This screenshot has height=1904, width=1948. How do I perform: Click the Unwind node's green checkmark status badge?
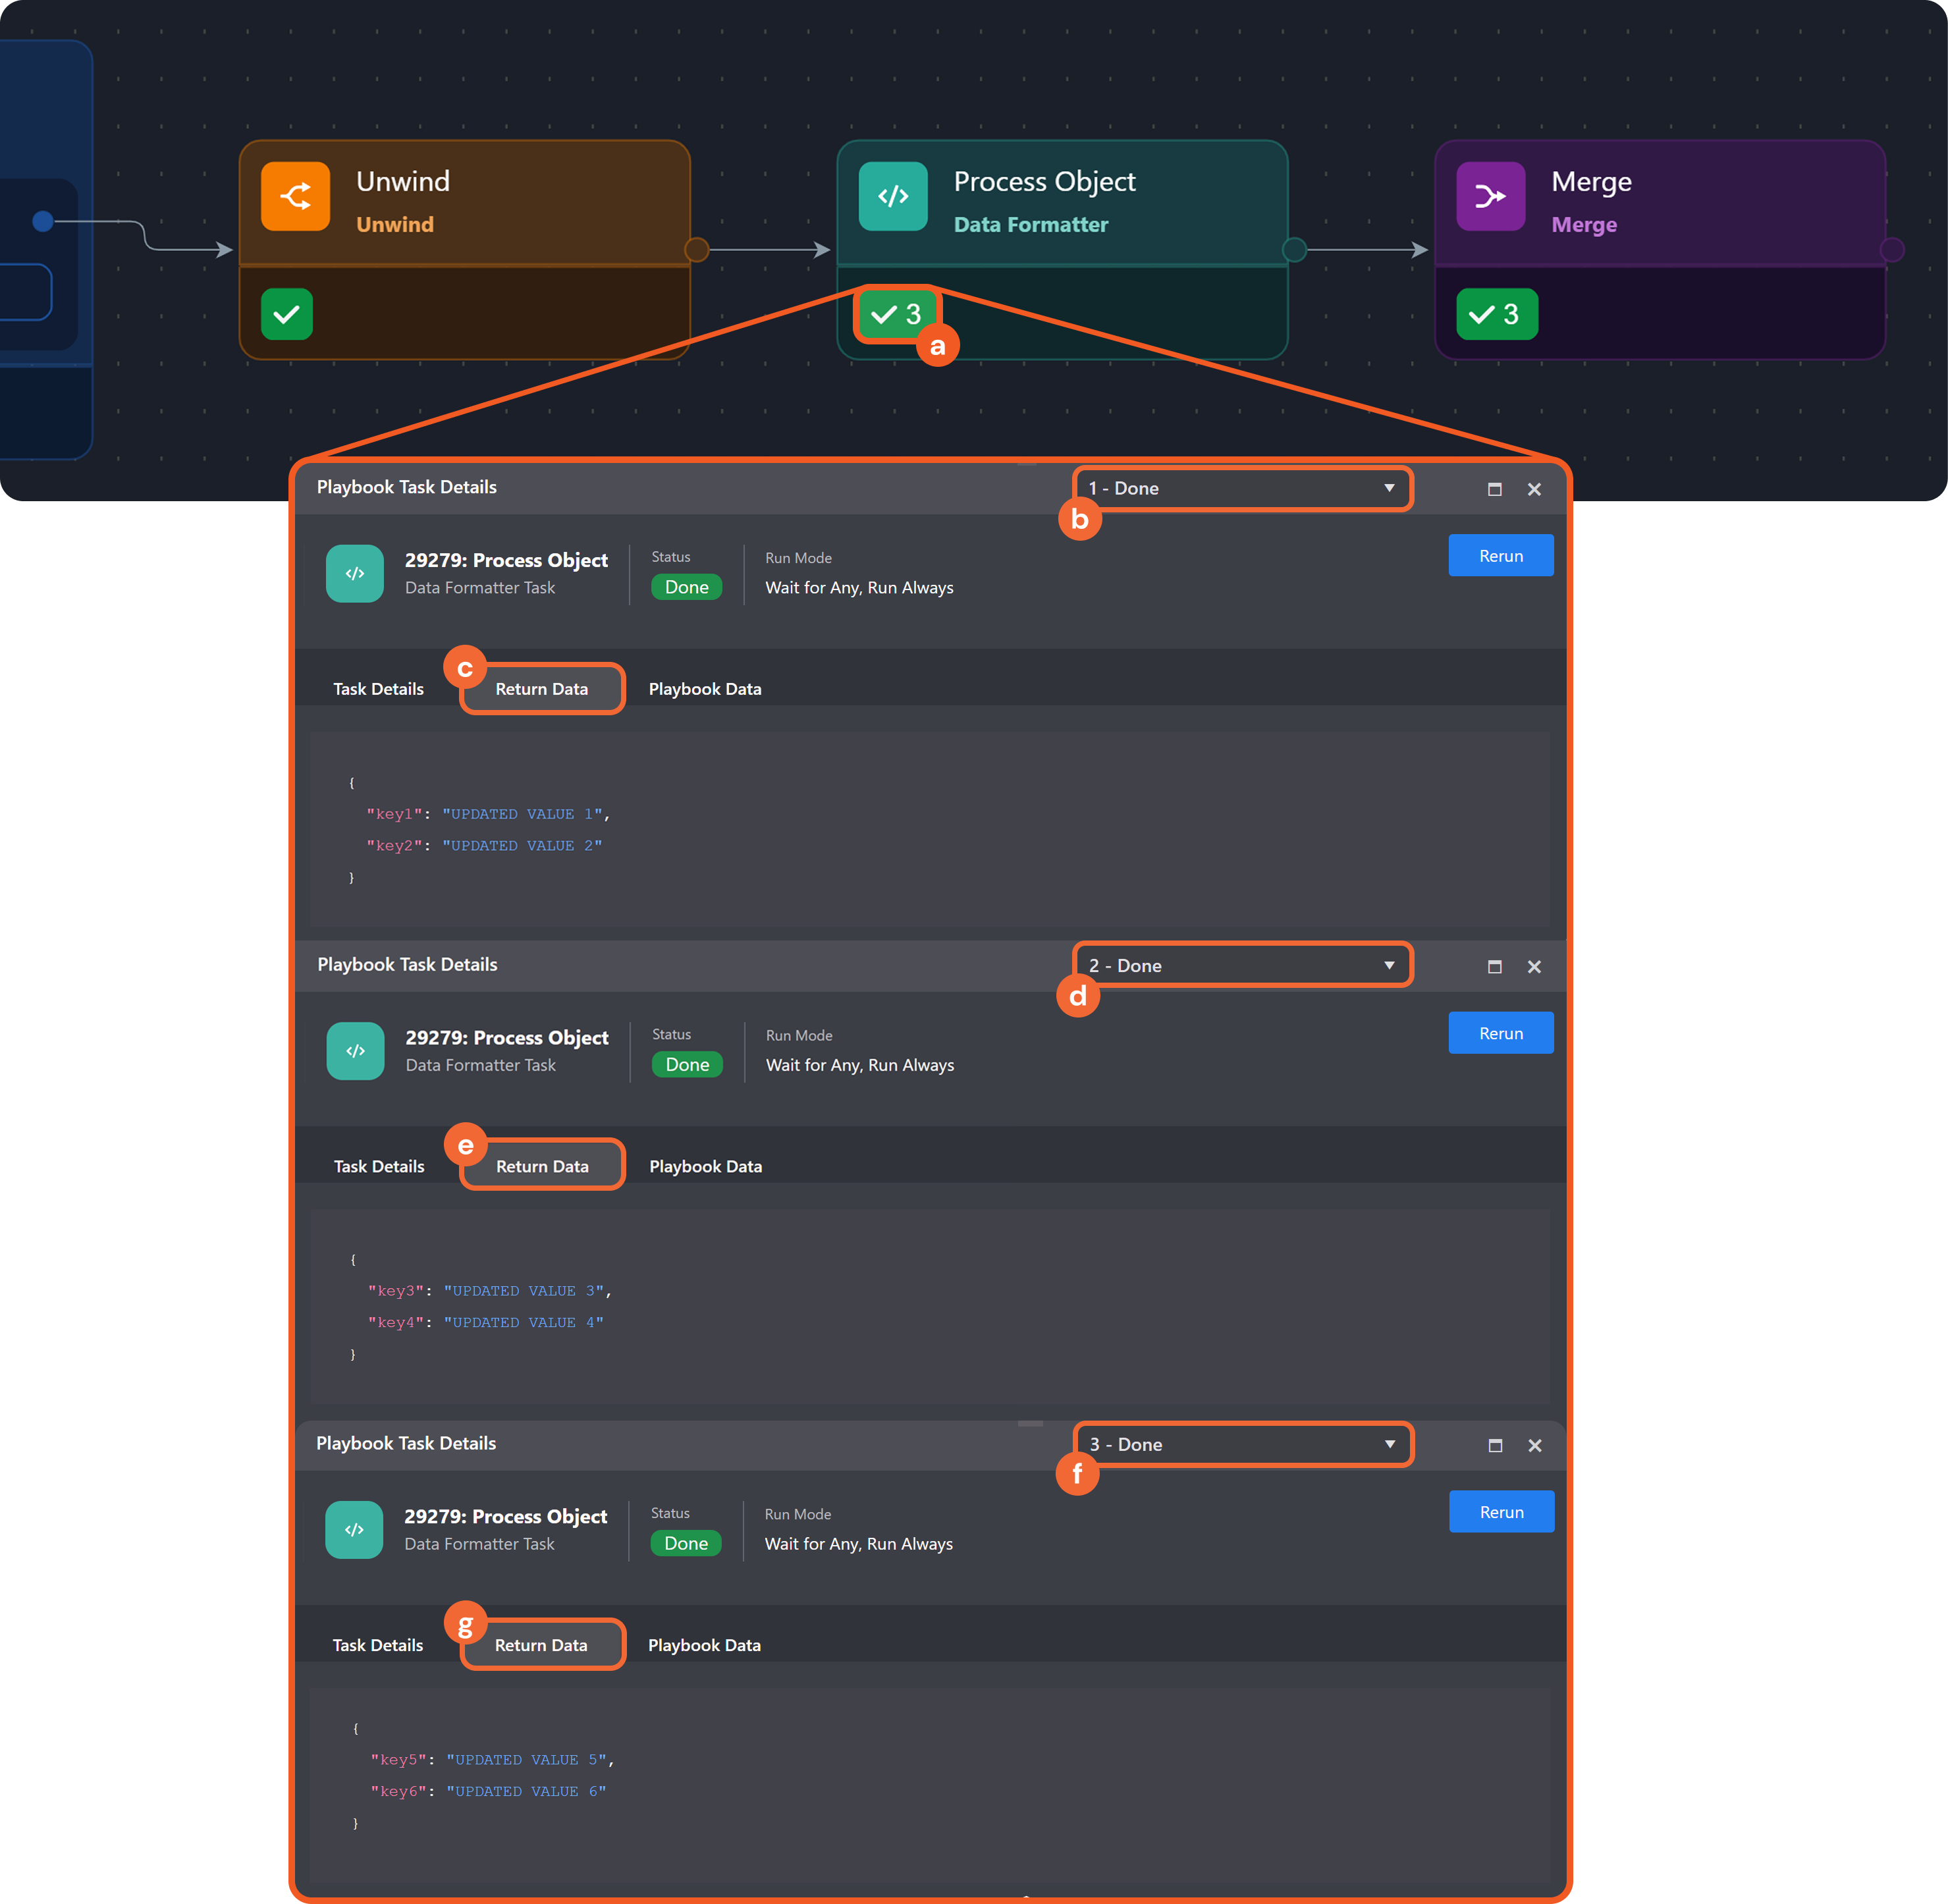coord(287,314)
